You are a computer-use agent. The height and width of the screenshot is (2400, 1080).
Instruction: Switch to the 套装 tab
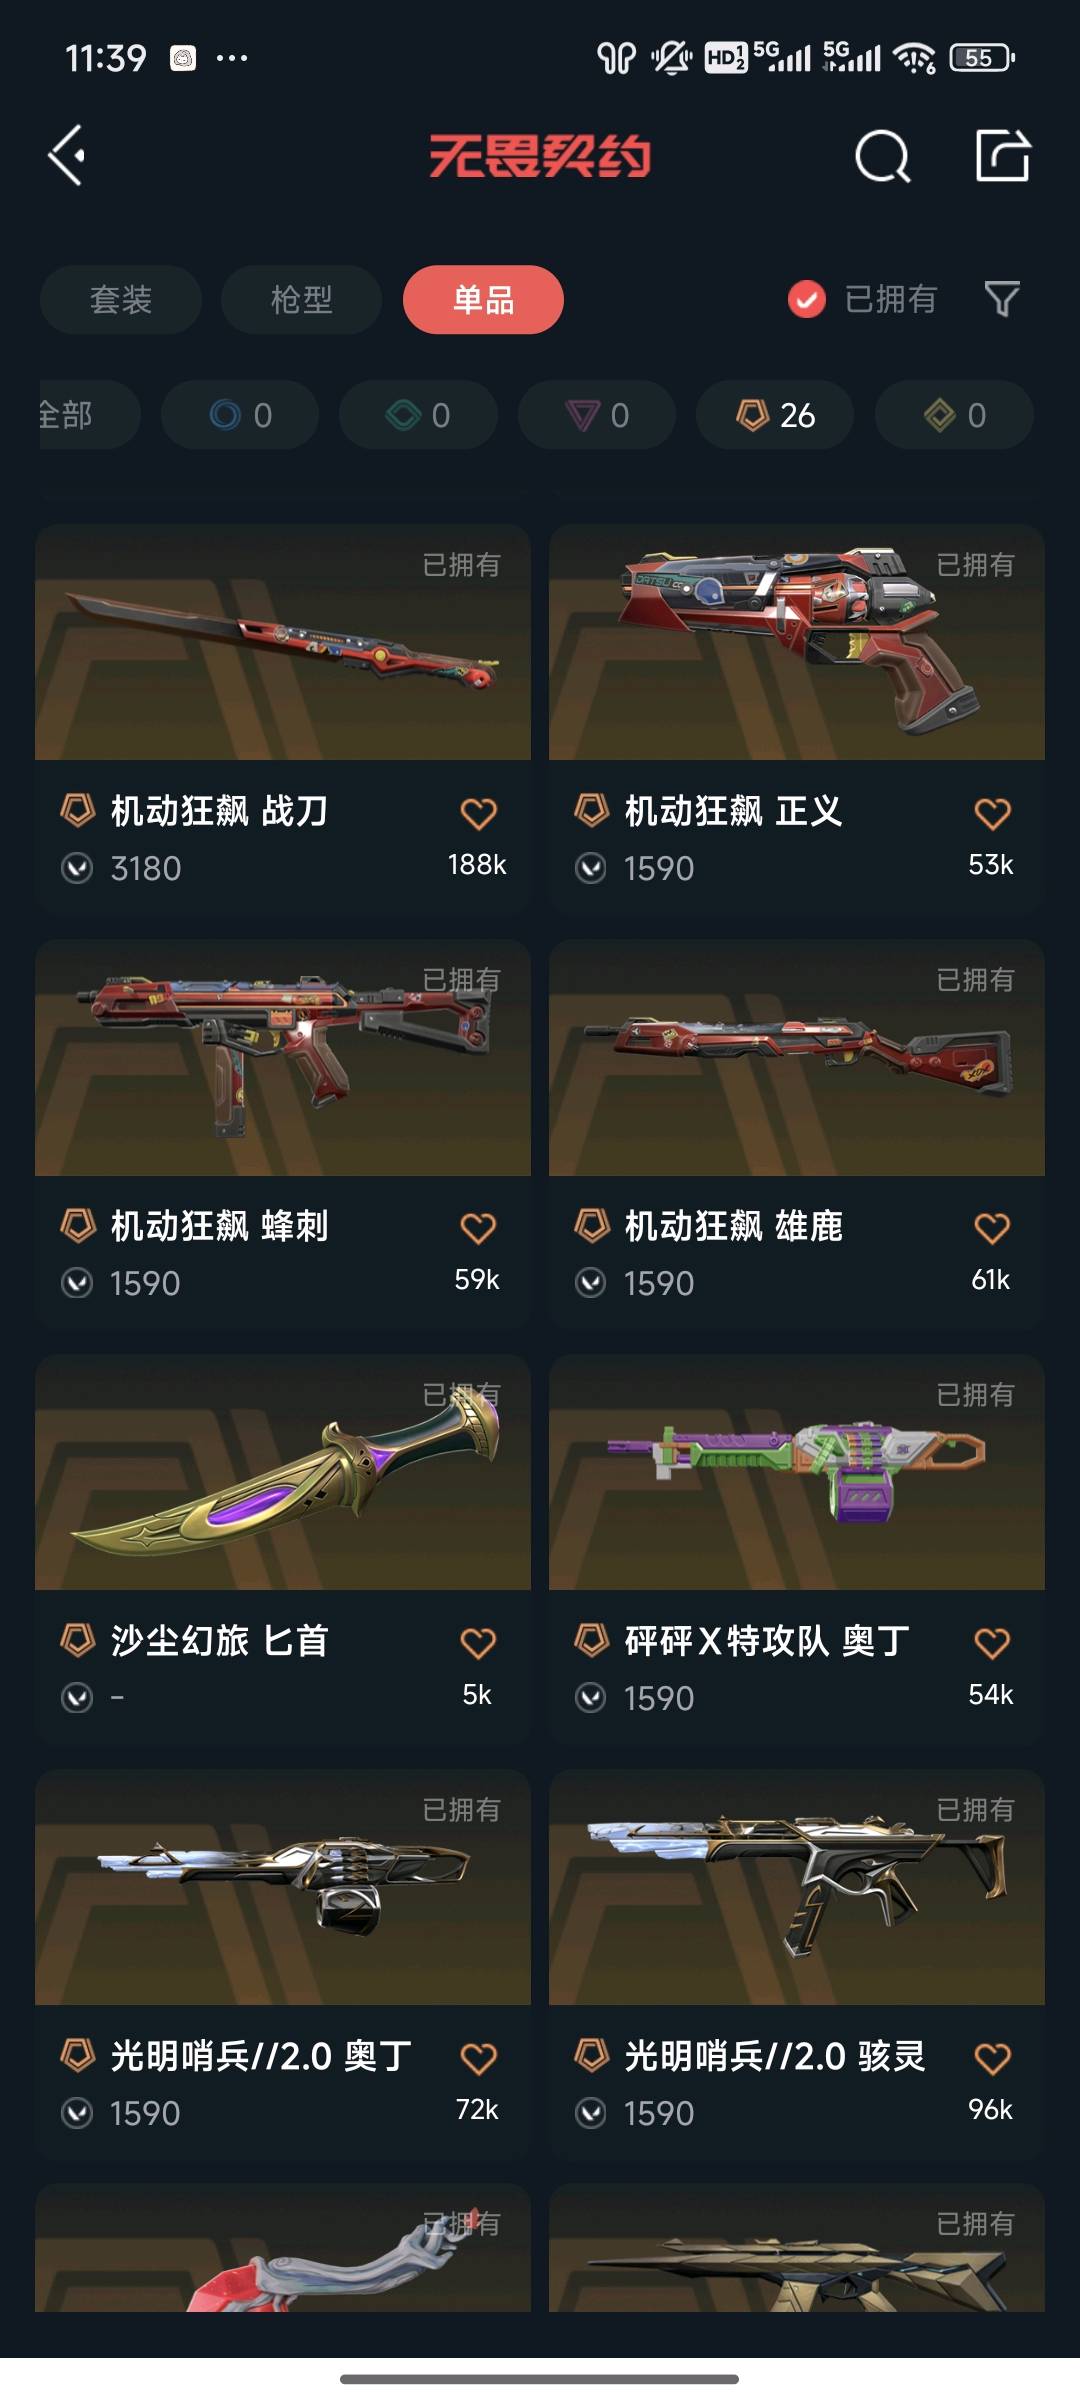pos(121,299)
